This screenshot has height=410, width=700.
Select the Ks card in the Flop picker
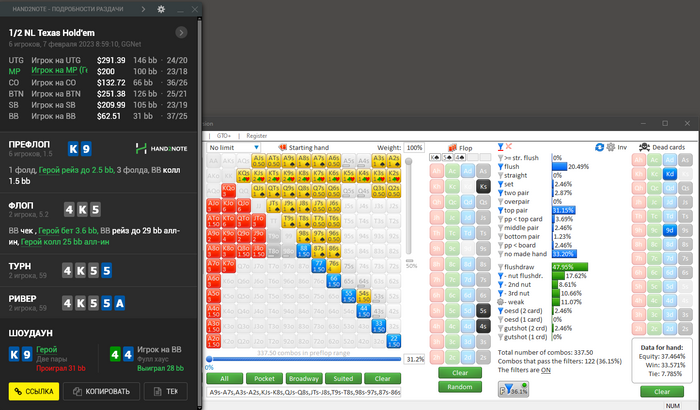click(x=483, y=186)
